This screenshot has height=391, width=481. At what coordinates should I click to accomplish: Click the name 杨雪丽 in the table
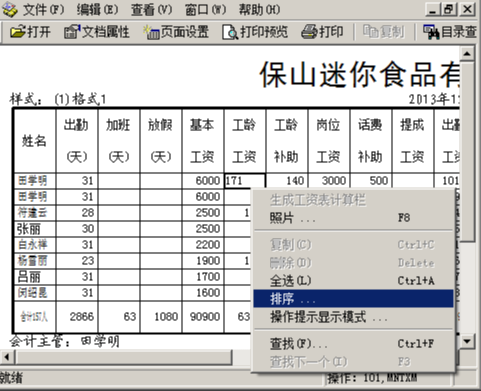pyautogui.click(x=32, y=261)
